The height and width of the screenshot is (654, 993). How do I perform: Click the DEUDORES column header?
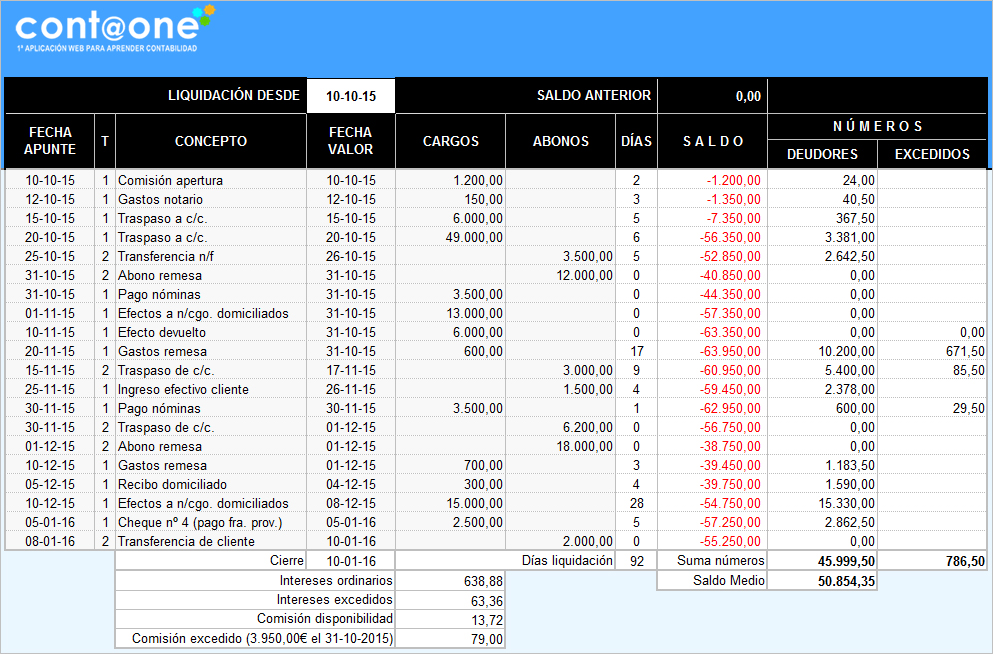pyautogui.click(x=822, y=154)
